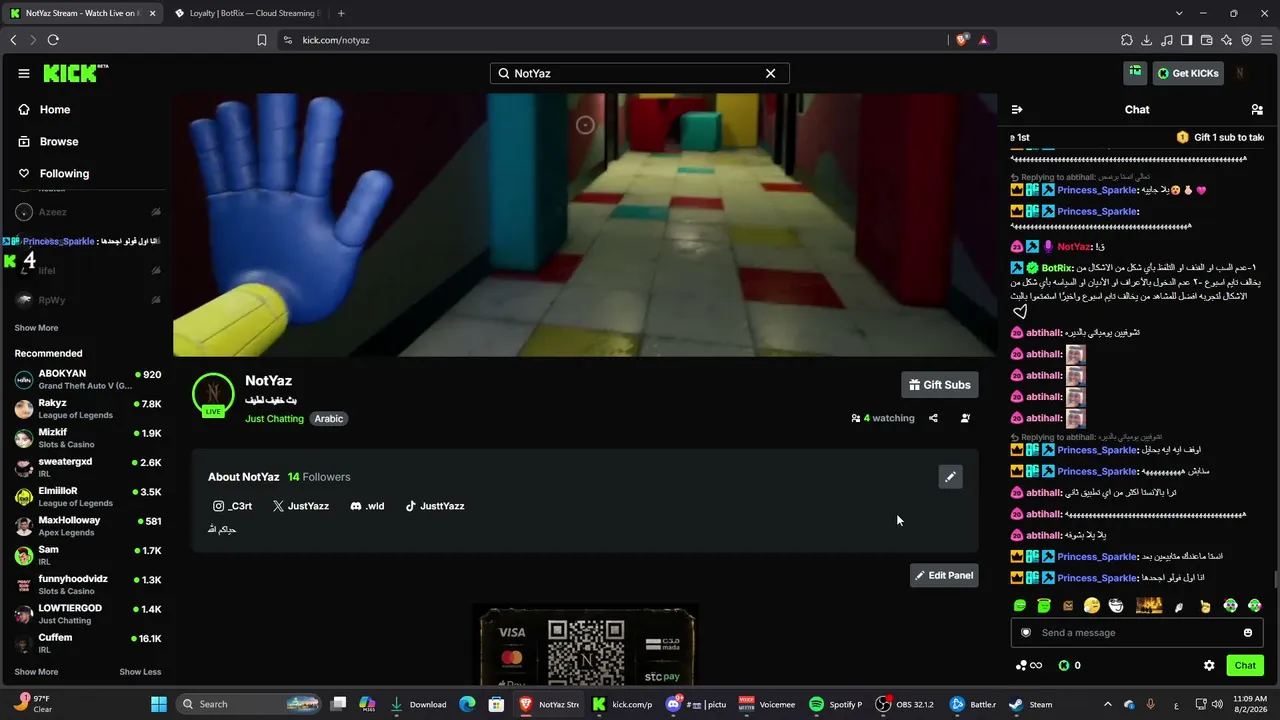Open ElmiilloR recommended channel
1280x720 pixels.
click(87, 497)
